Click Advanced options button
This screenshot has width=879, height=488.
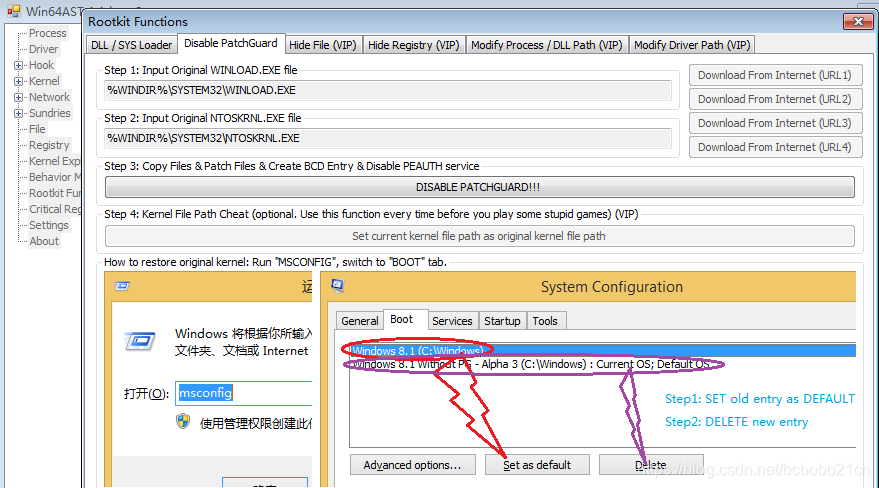pos(413,465)
